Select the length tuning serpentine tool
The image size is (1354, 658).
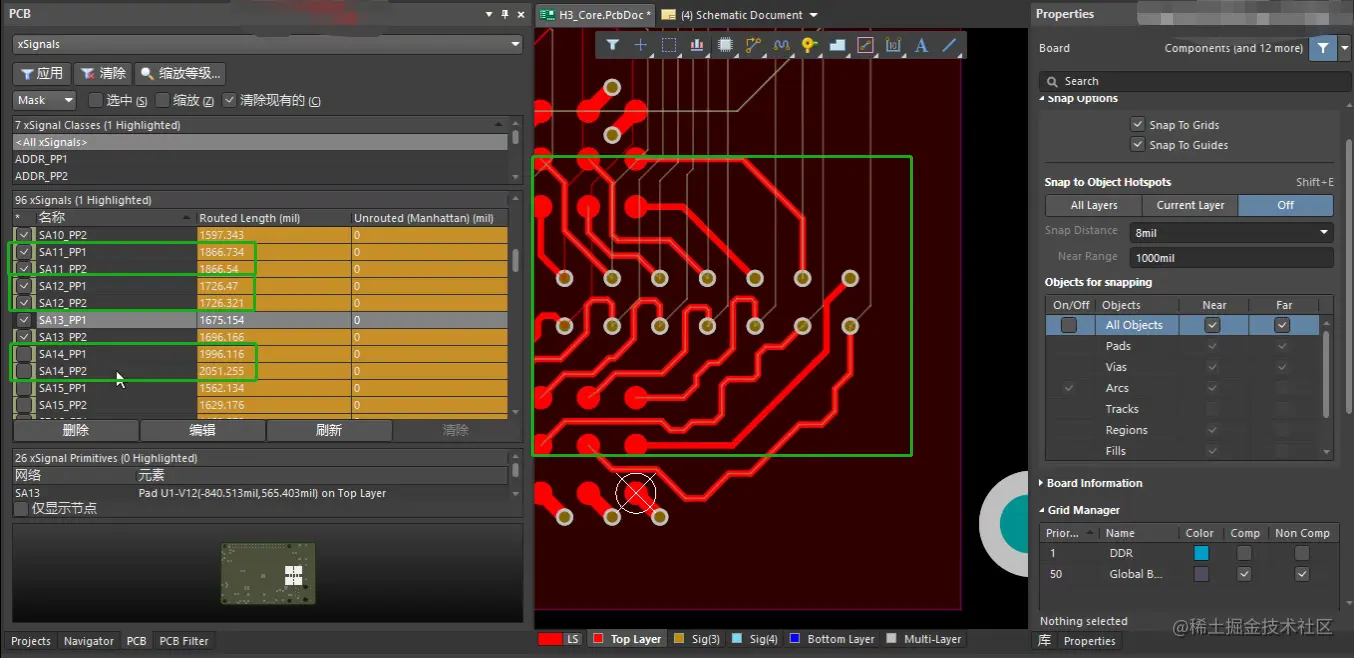click(781, 45)
